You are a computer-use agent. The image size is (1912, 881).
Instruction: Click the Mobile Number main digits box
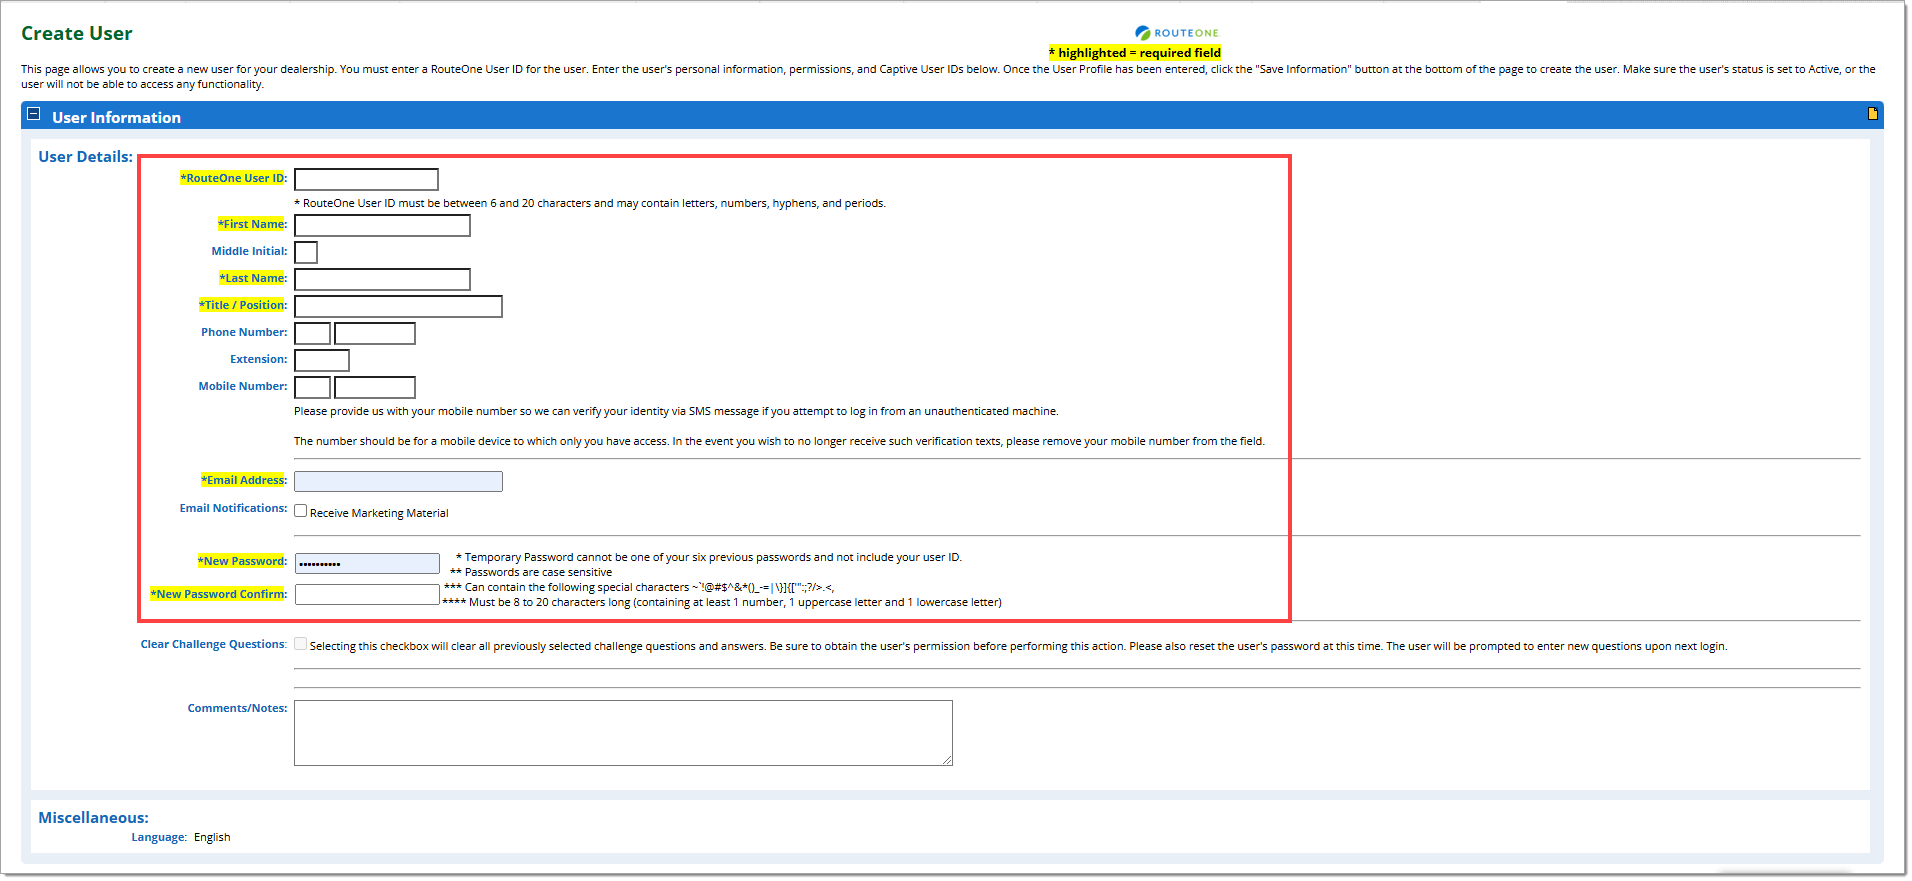click(x=375, y=387)
